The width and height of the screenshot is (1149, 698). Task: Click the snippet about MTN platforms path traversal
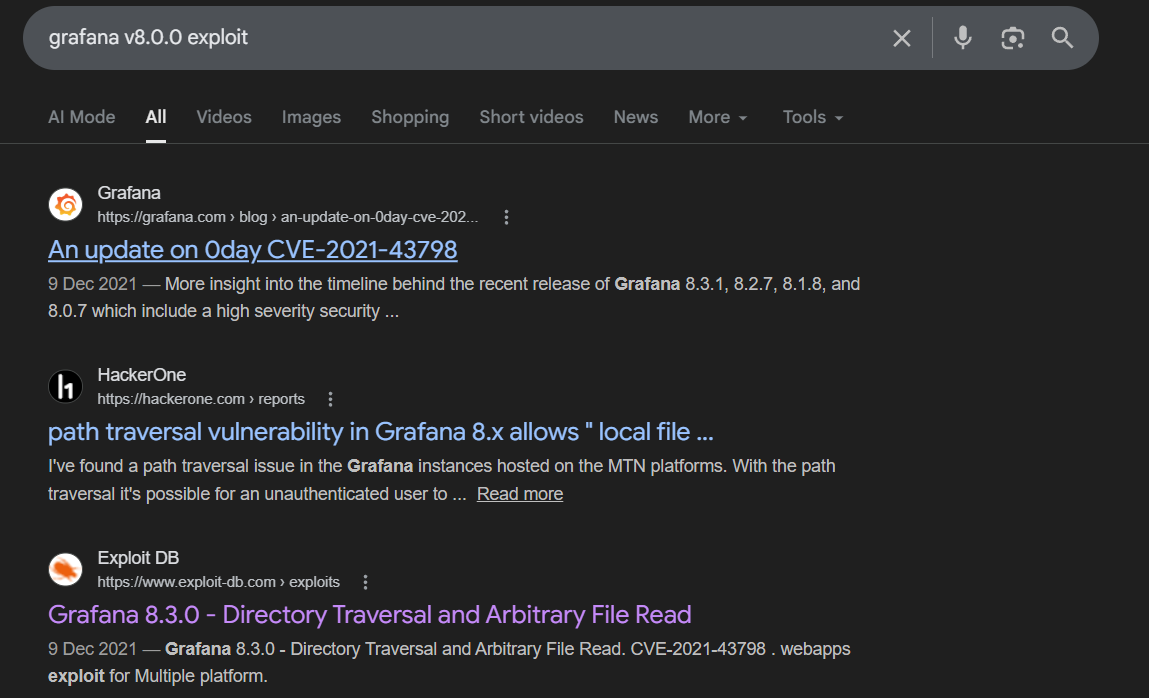(x=441, y=480)
